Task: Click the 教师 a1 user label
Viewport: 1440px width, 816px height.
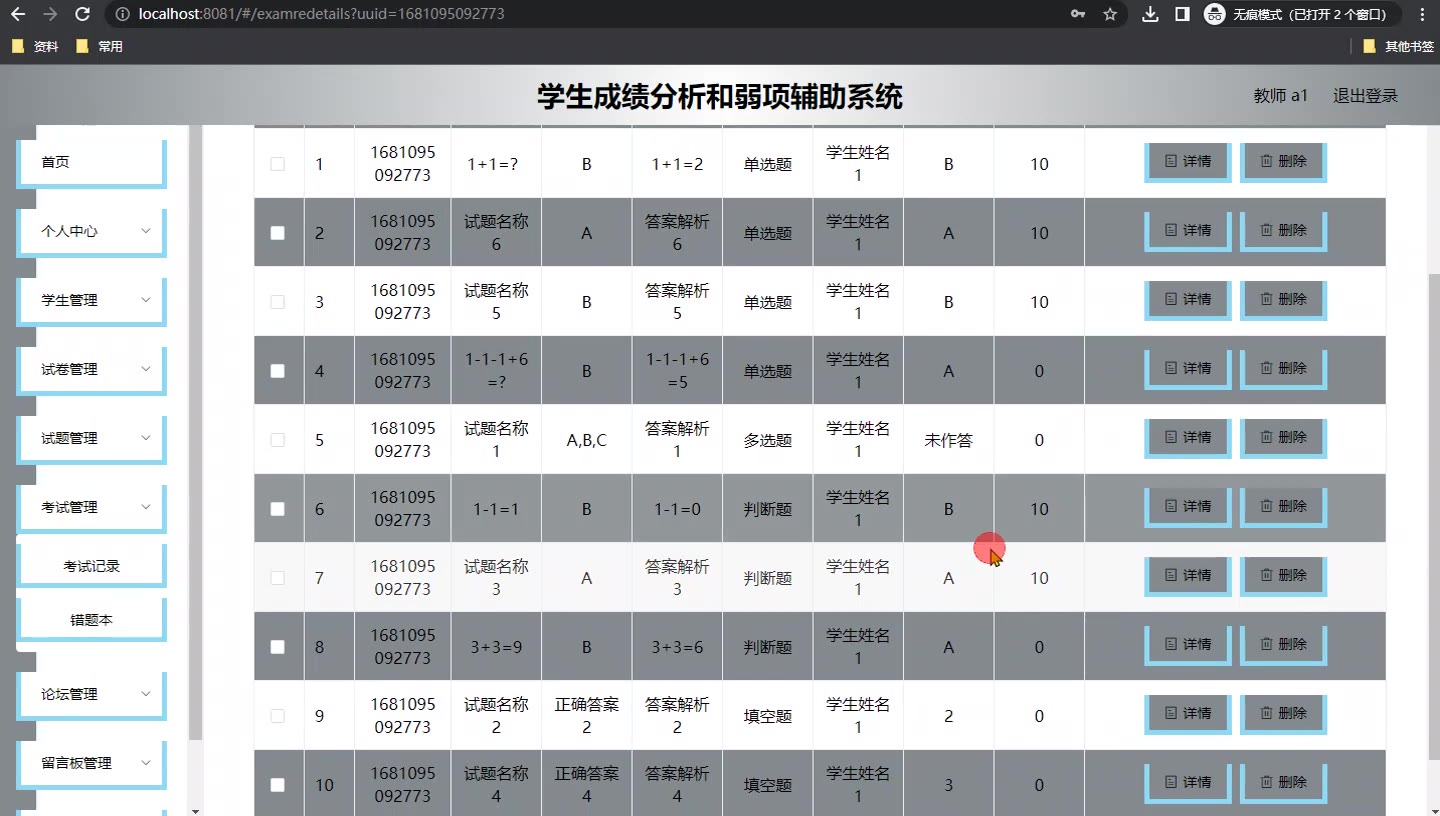Action: click(x=1281, y=96)
